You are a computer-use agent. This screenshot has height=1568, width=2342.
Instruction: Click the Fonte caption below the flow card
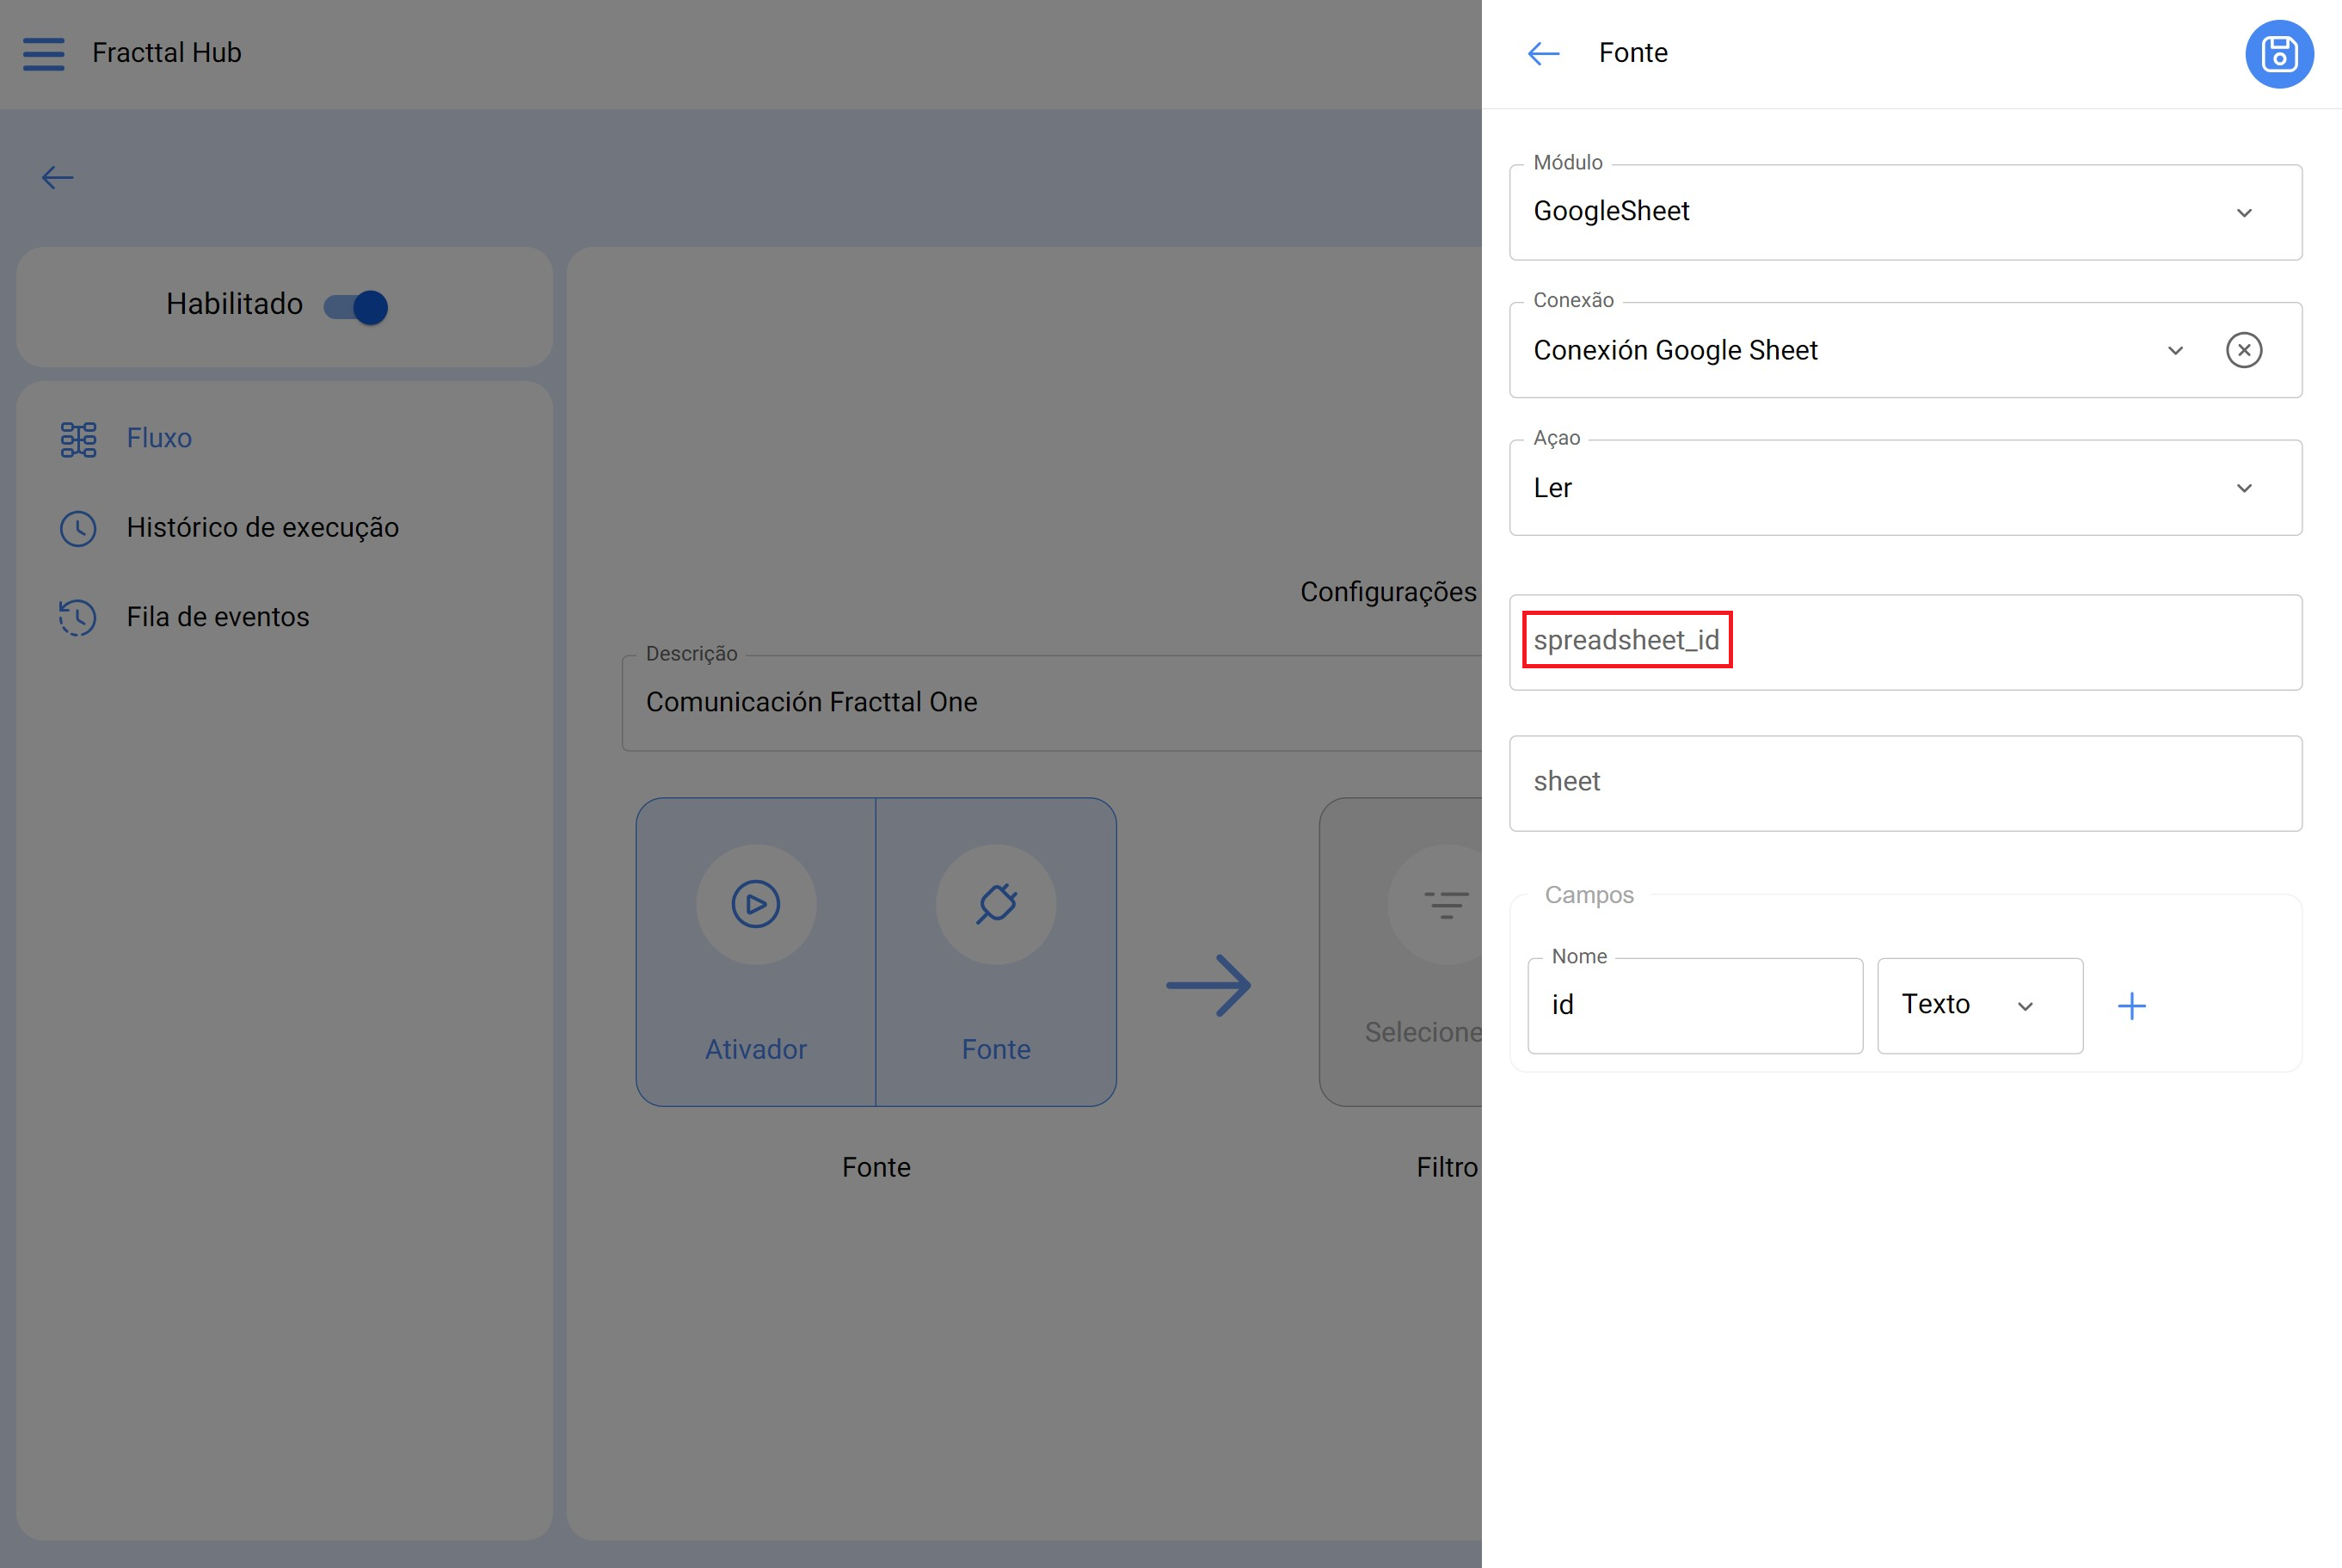tap(876, 1167)
